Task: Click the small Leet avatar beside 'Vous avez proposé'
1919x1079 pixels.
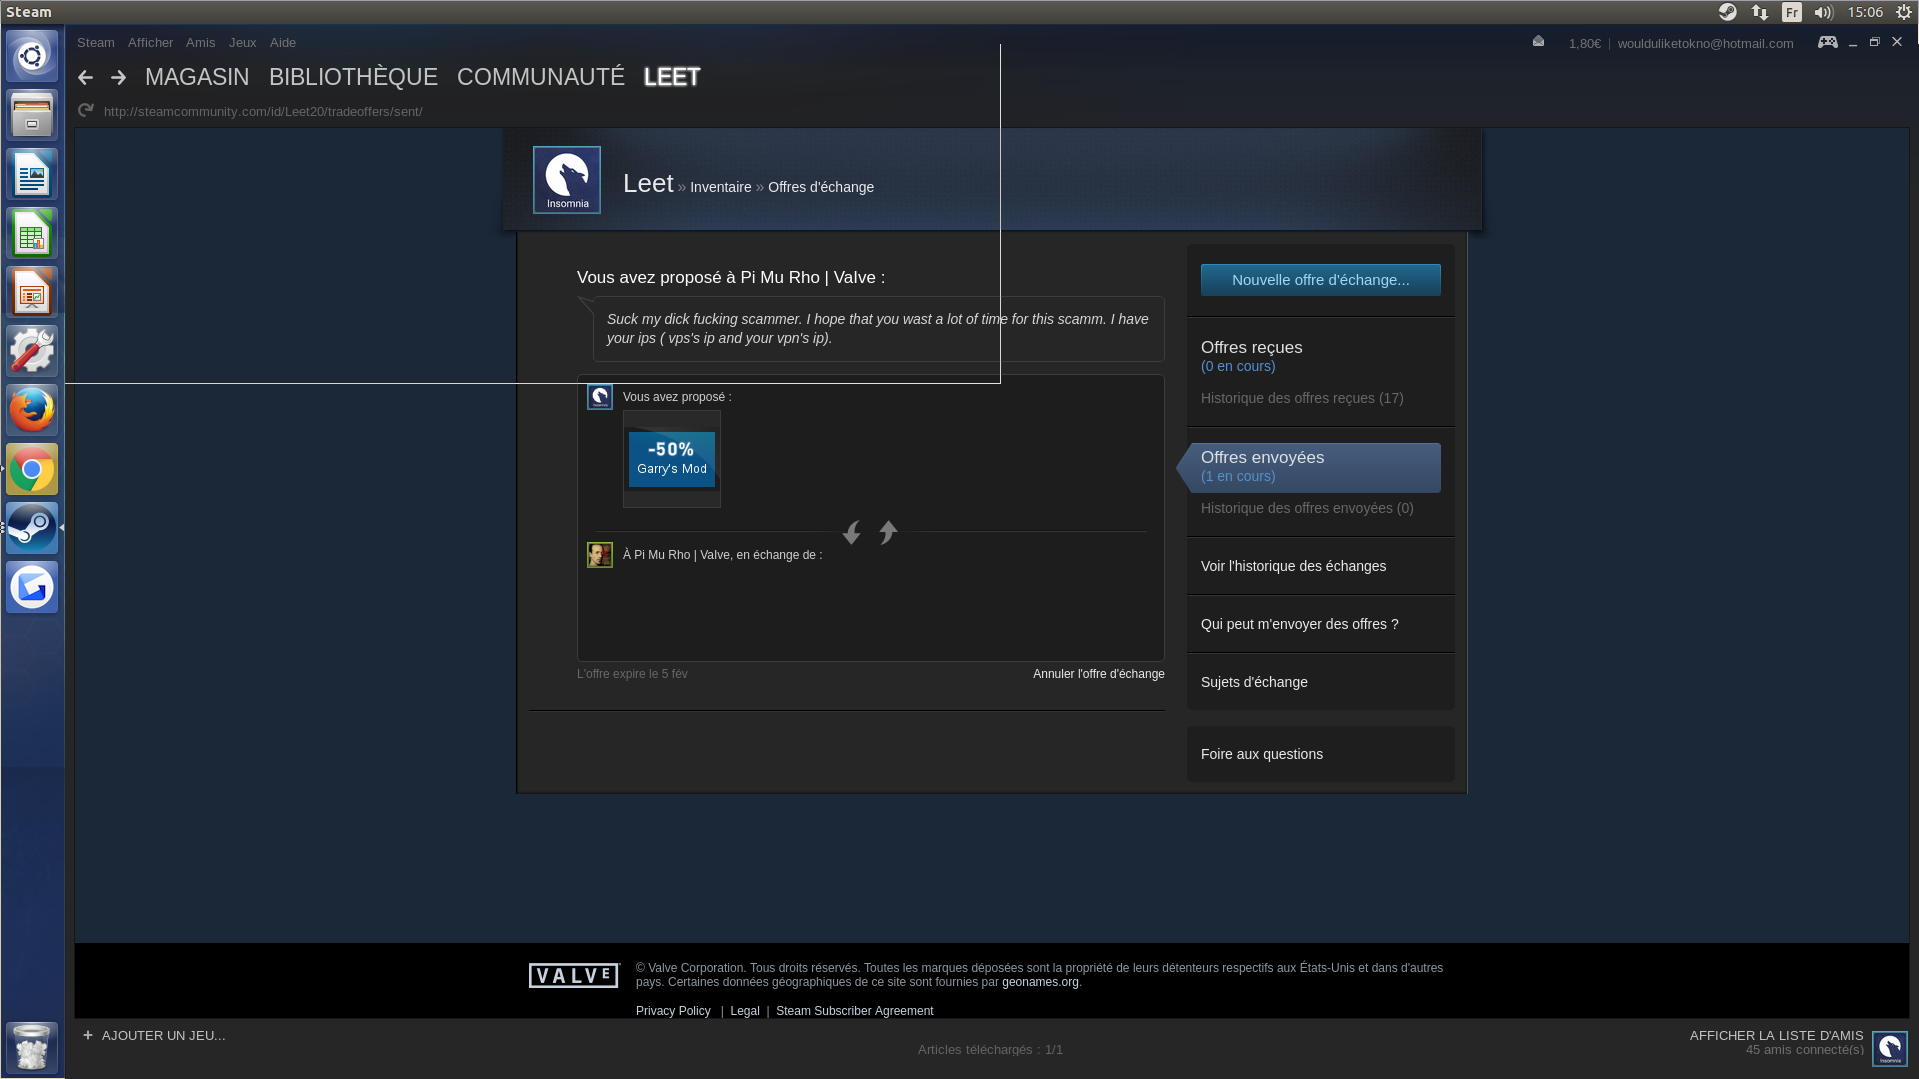Action: click(600, 397)
